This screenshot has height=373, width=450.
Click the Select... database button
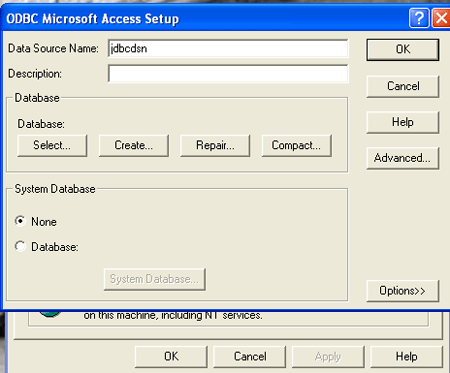[x=52, y=146]
